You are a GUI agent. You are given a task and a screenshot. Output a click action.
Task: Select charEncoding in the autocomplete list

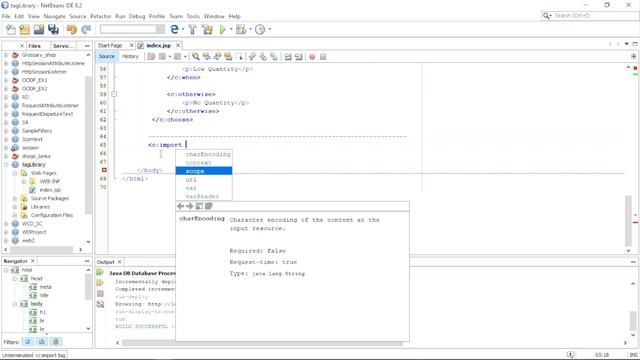(x=204, y=154)
